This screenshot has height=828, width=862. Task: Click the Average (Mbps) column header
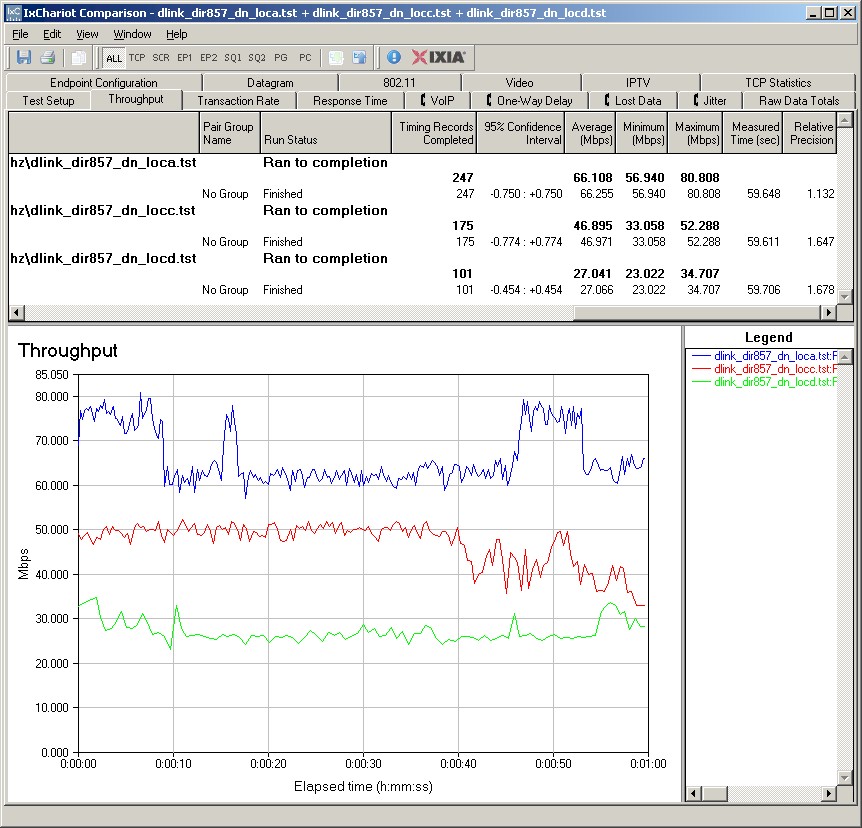point(590,133)
